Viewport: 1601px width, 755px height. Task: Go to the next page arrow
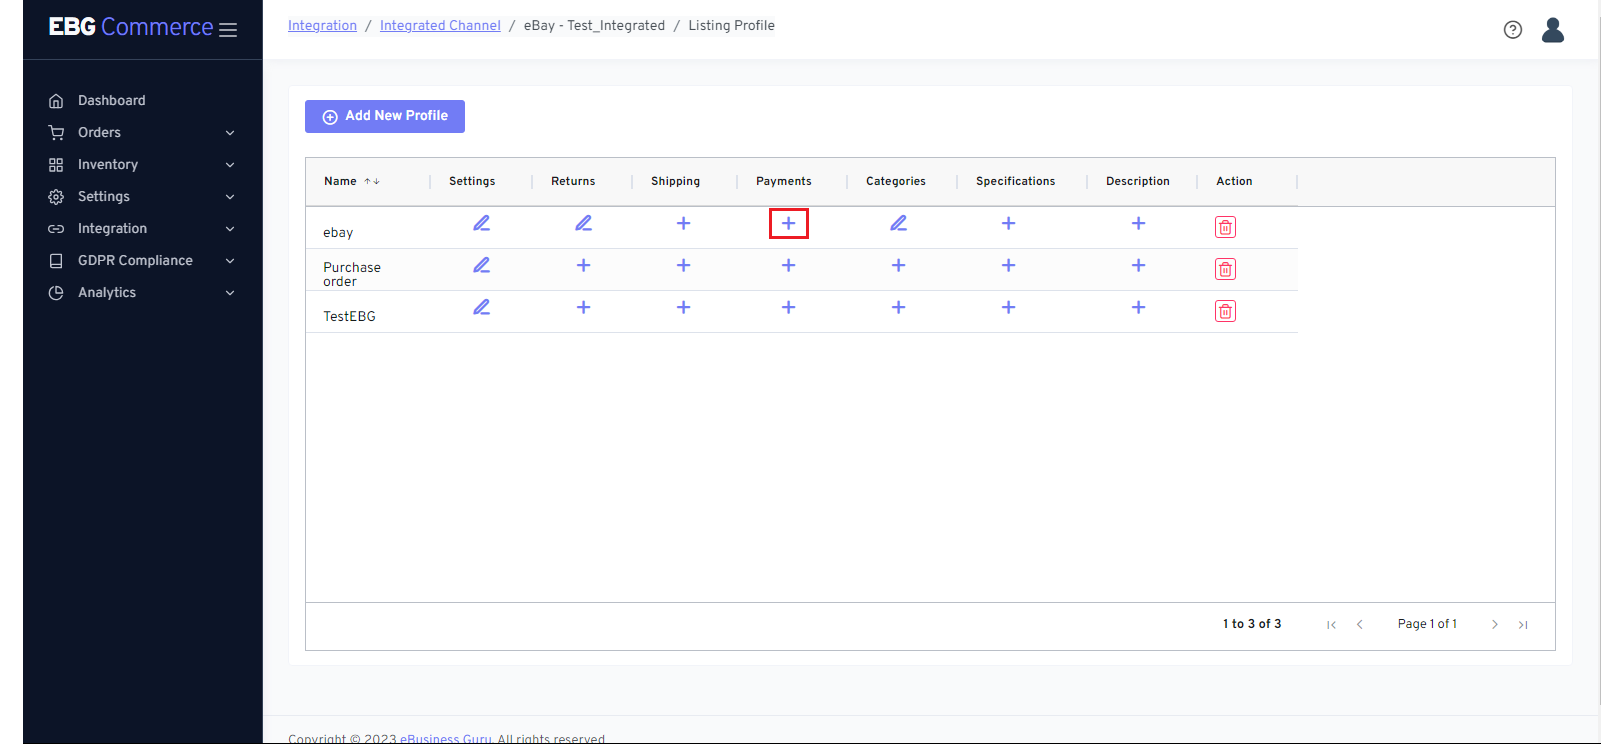[1494, 624]
